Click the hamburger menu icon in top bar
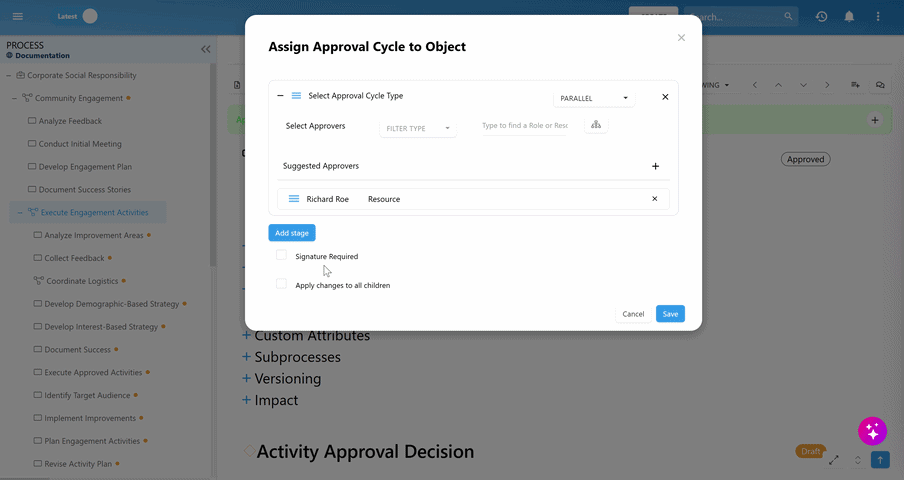The image size is (904, 480). [x=17, y=16]
